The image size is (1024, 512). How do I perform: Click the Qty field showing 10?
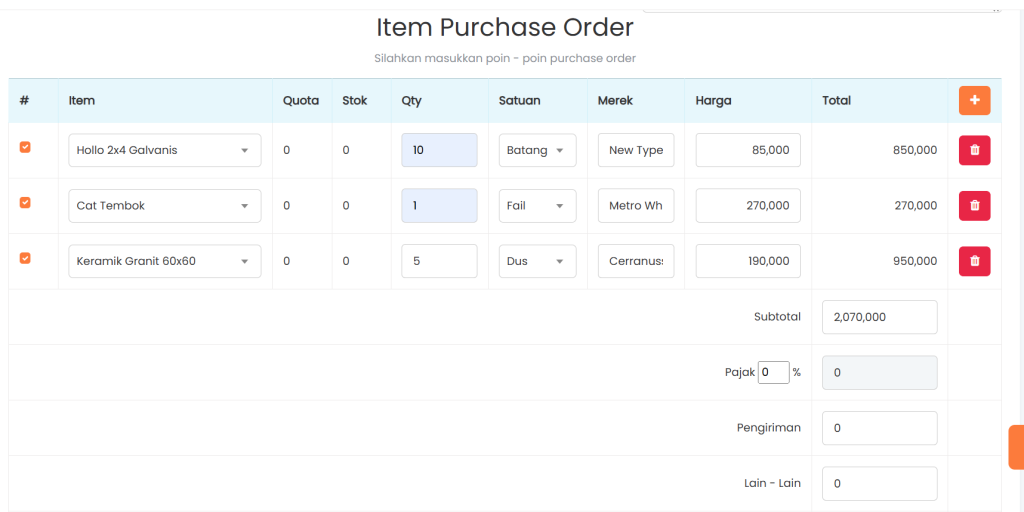pyautogui.click(x=439, y=150)
